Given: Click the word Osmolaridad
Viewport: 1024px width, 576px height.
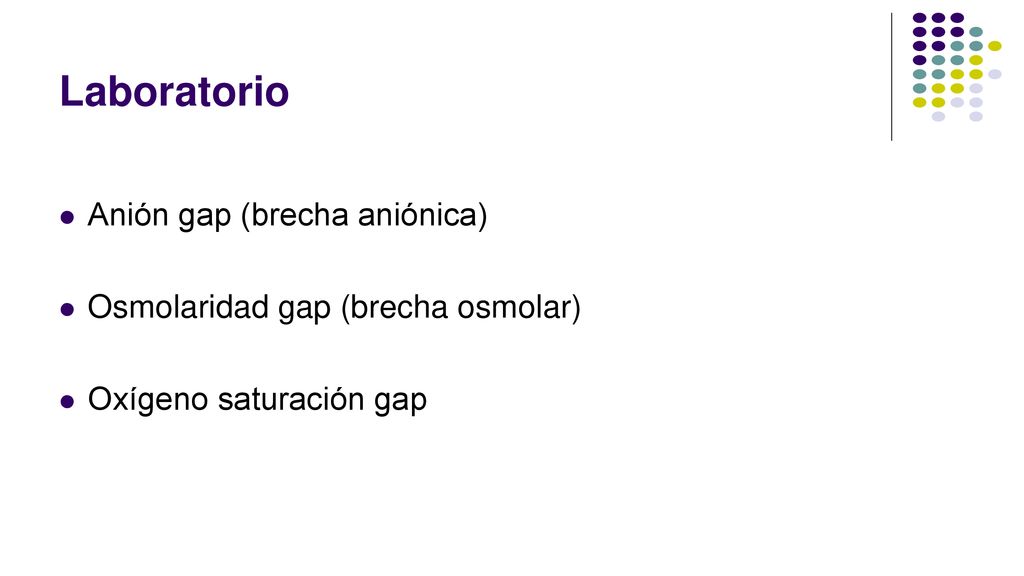Looking at the screenshot, I should point(178,307).
